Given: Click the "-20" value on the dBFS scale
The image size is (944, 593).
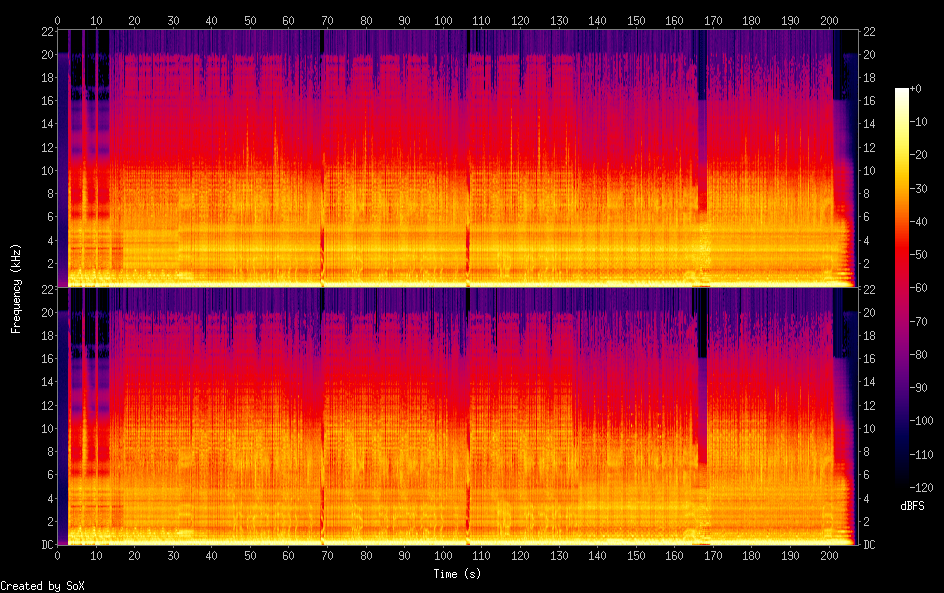Looking at the screenshot, I should [x=918, y=155].
